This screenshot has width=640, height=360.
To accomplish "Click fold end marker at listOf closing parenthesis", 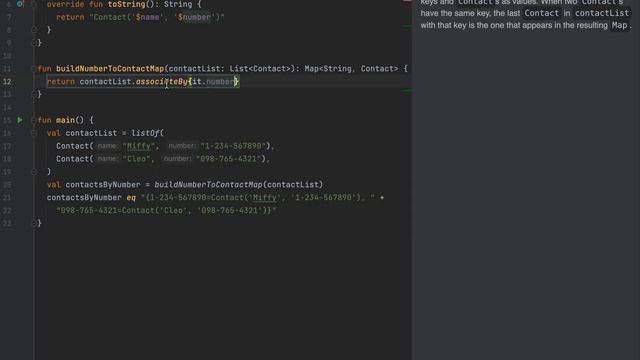I will (34, 172).
